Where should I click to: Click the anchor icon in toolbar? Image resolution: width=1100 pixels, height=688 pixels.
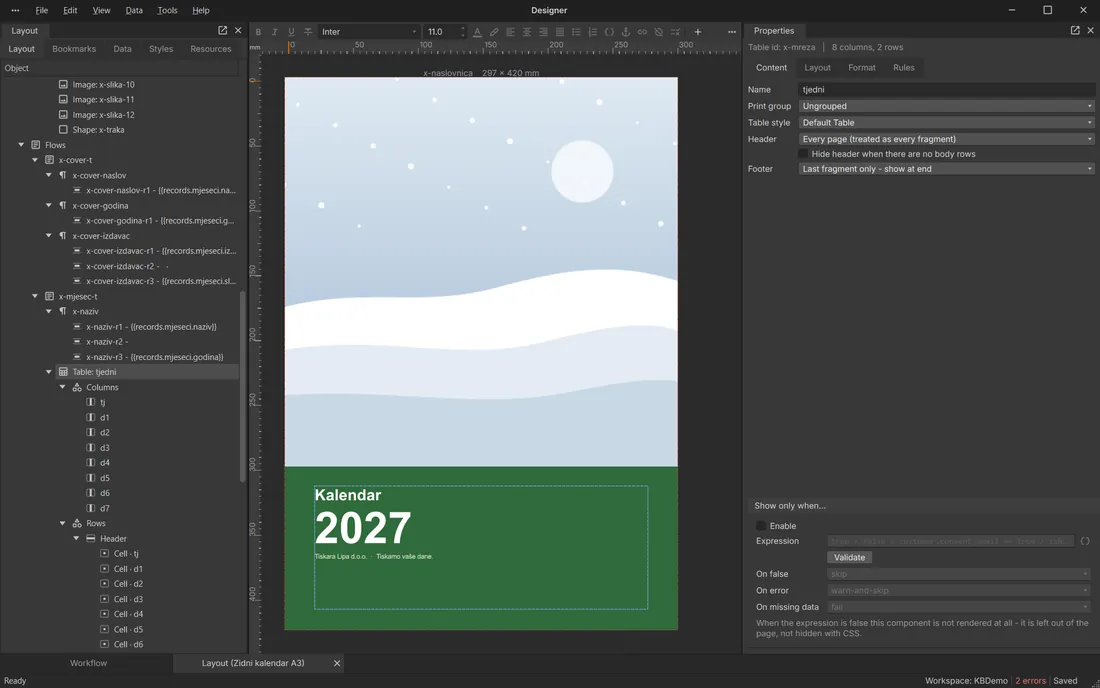click(626, 32)
